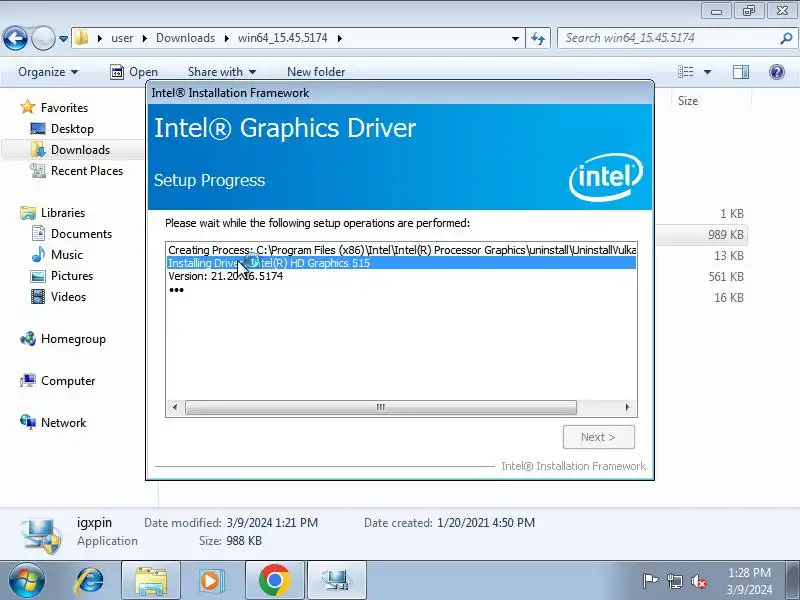Open Google Chrome from the taskbar
Screen dimensions: 800x600
click(x=274, y=581)
